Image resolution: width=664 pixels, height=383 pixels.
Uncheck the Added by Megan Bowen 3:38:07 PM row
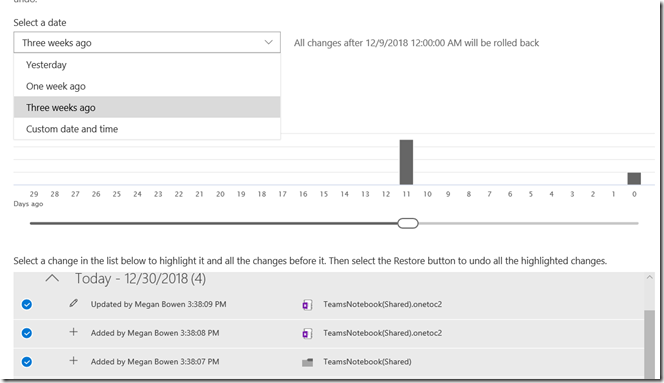coord(27,362)
